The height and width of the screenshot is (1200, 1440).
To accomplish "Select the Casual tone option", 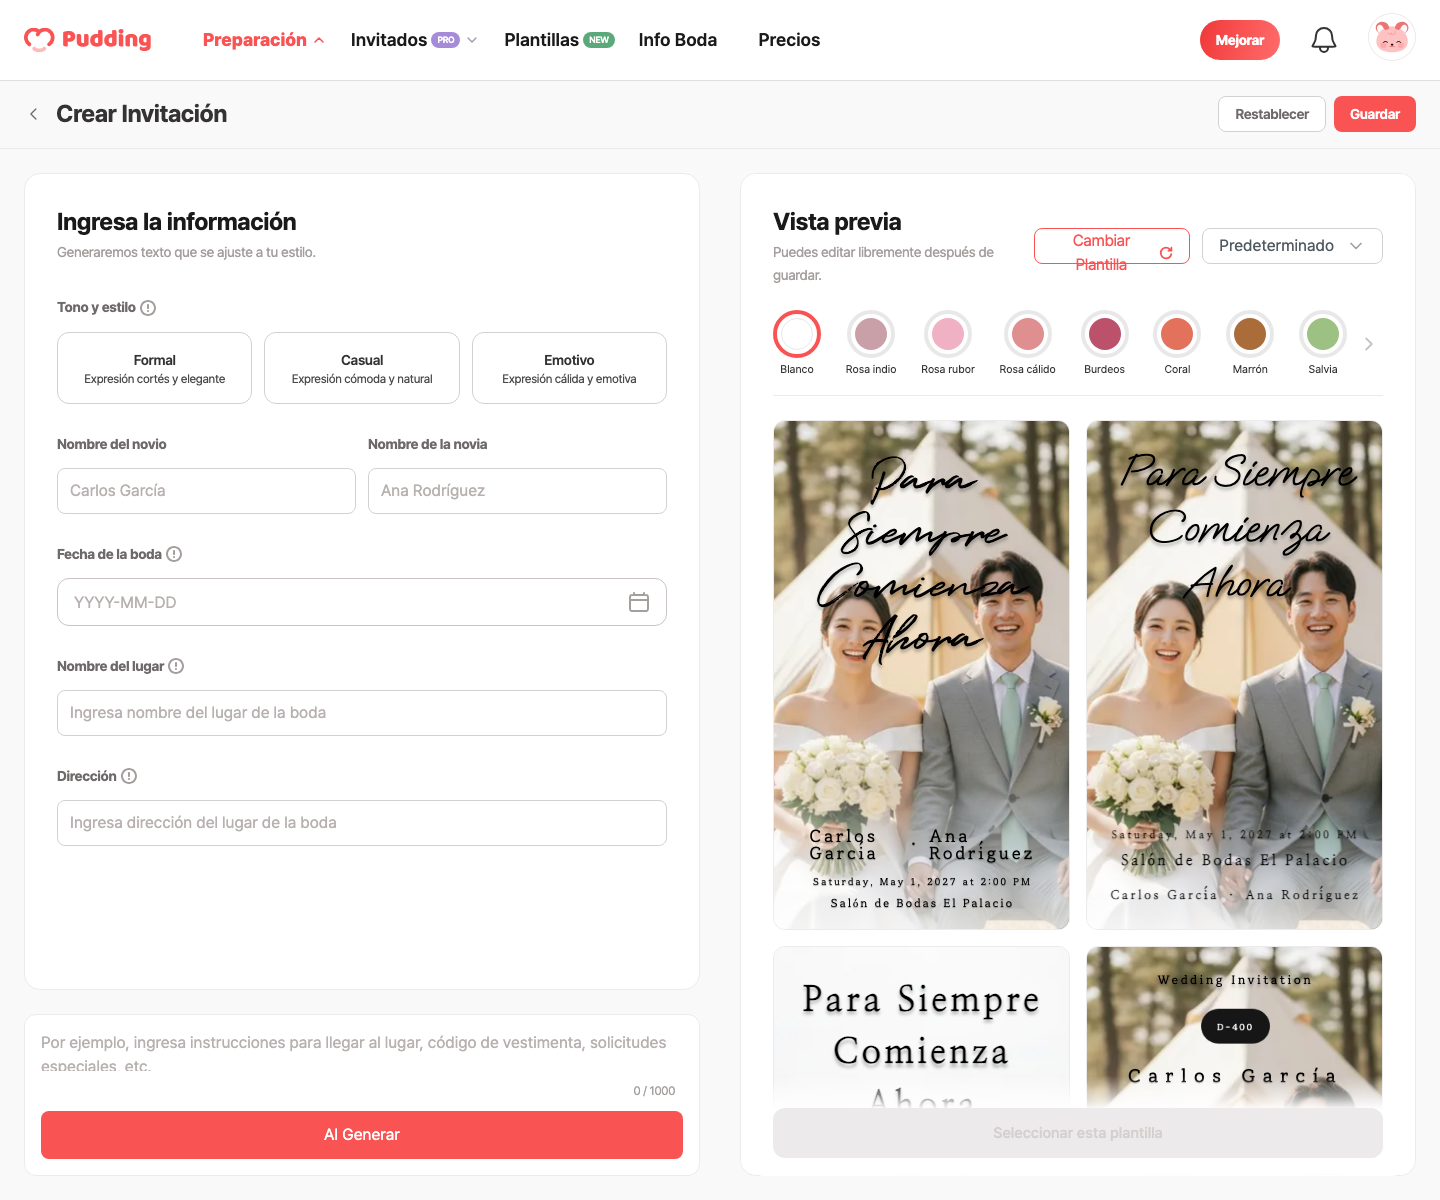I will pyautogui.click(x=362, y=368).
